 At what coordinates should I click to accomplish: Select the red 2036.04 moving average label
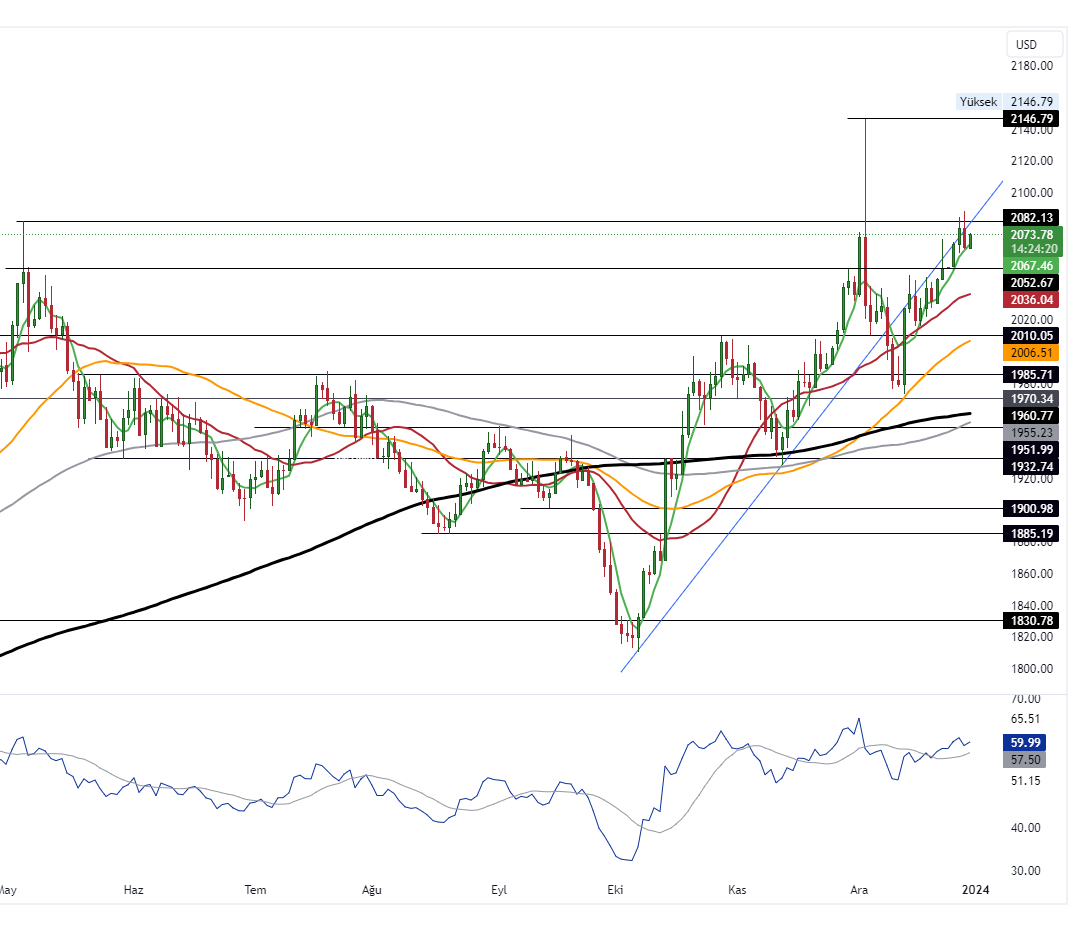coord(1030,300)
